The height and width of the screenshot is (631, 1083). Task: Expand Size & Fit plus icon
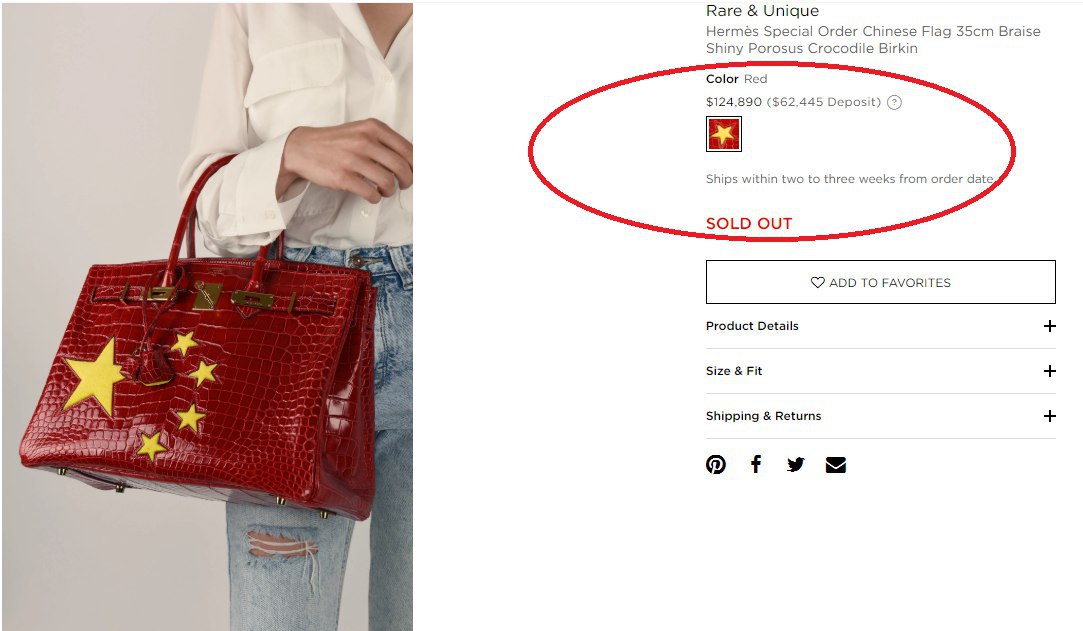coord(1049,371)
